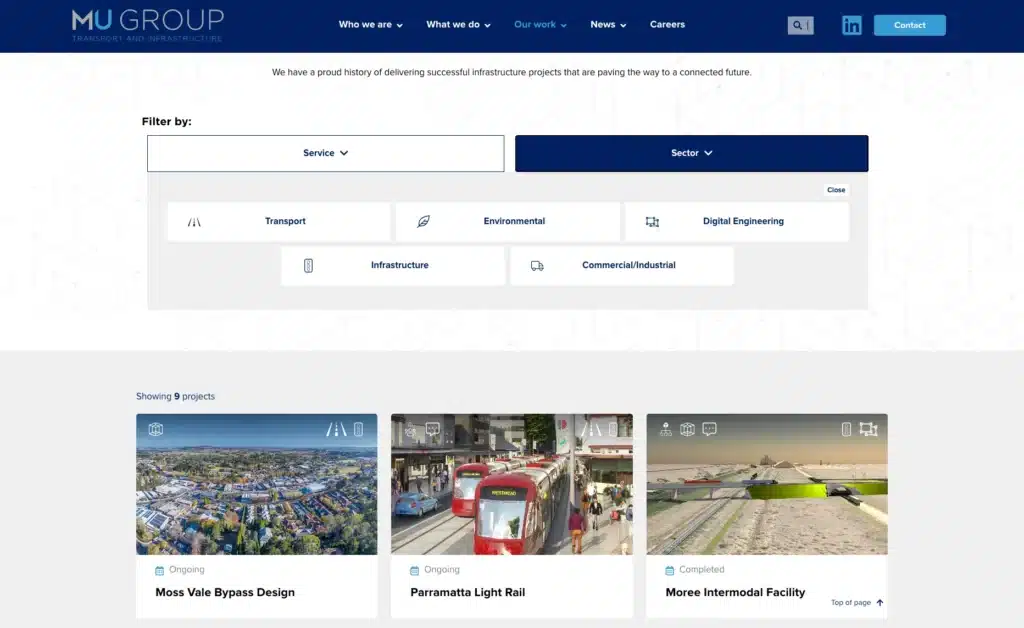This screenshot has width=1024, height=628.
Task: Click the Infrastructure bridge icon
Action: pyautogui.click(x=308, y=265)
